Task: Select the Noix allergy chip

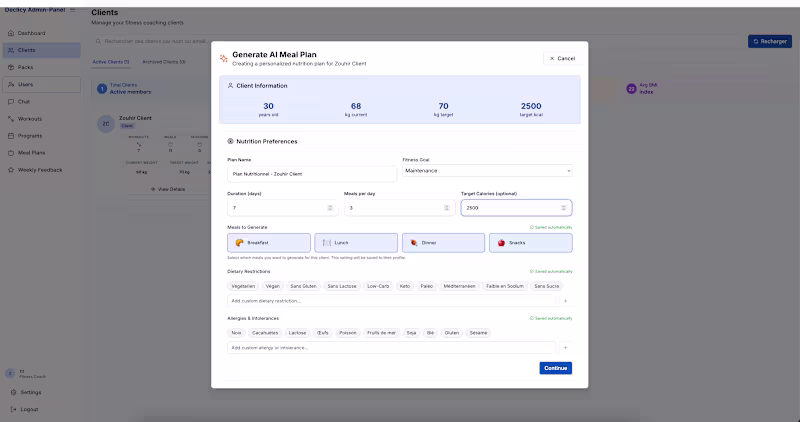Action: tap(236, 333)
